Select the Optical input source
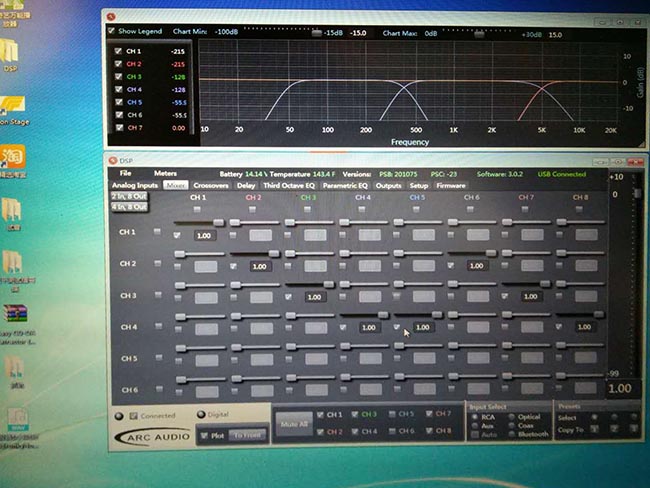This screenshot has width=650, height=488. tap(512, 417)
